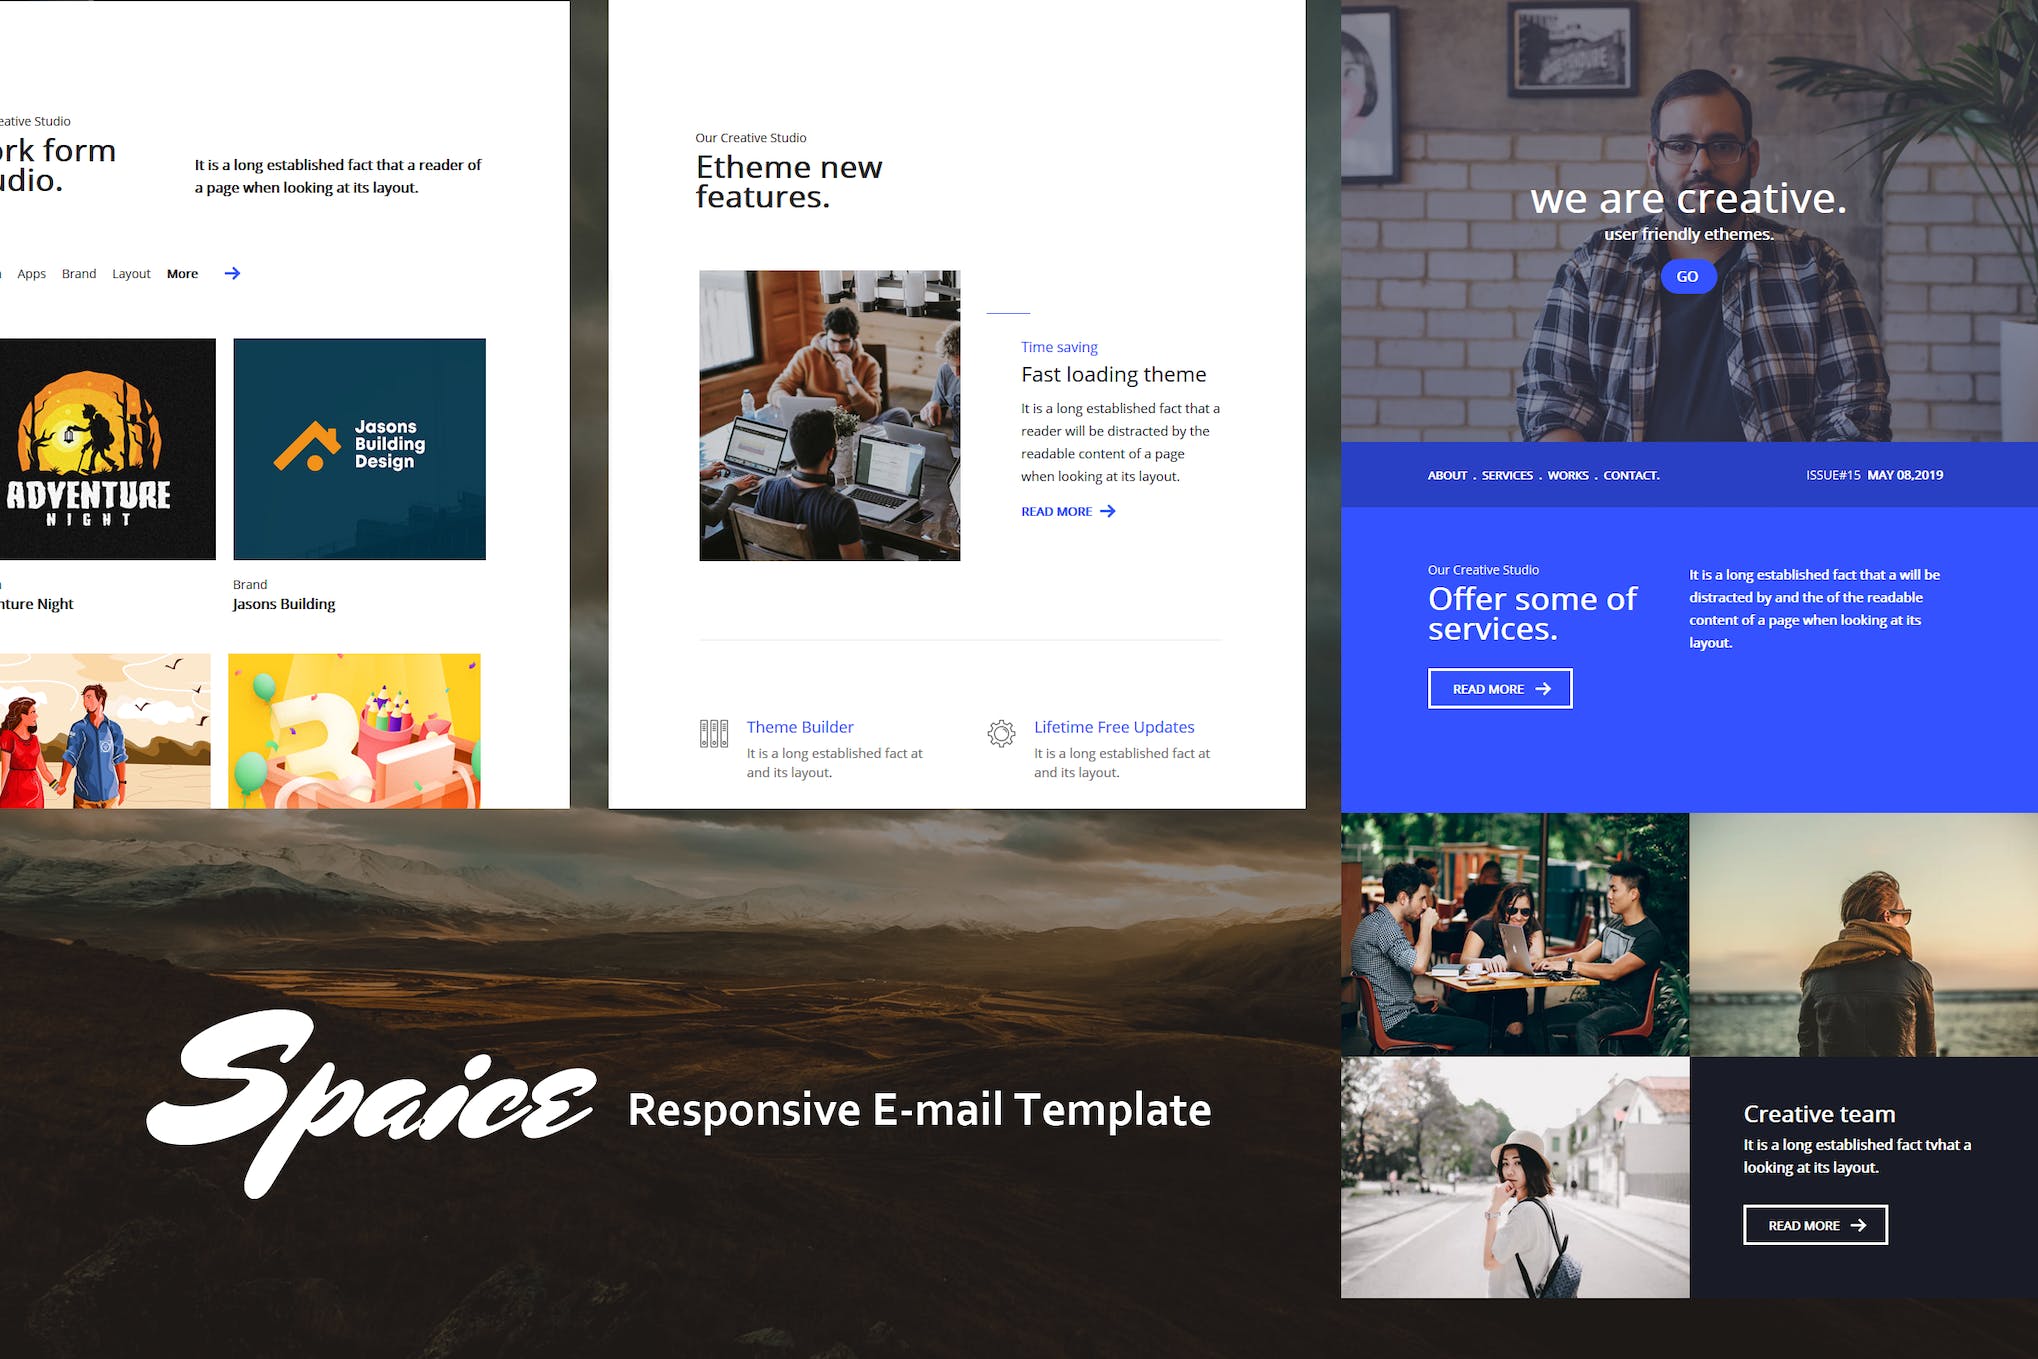Click the CONTACT navigation link

point(1630,475)
